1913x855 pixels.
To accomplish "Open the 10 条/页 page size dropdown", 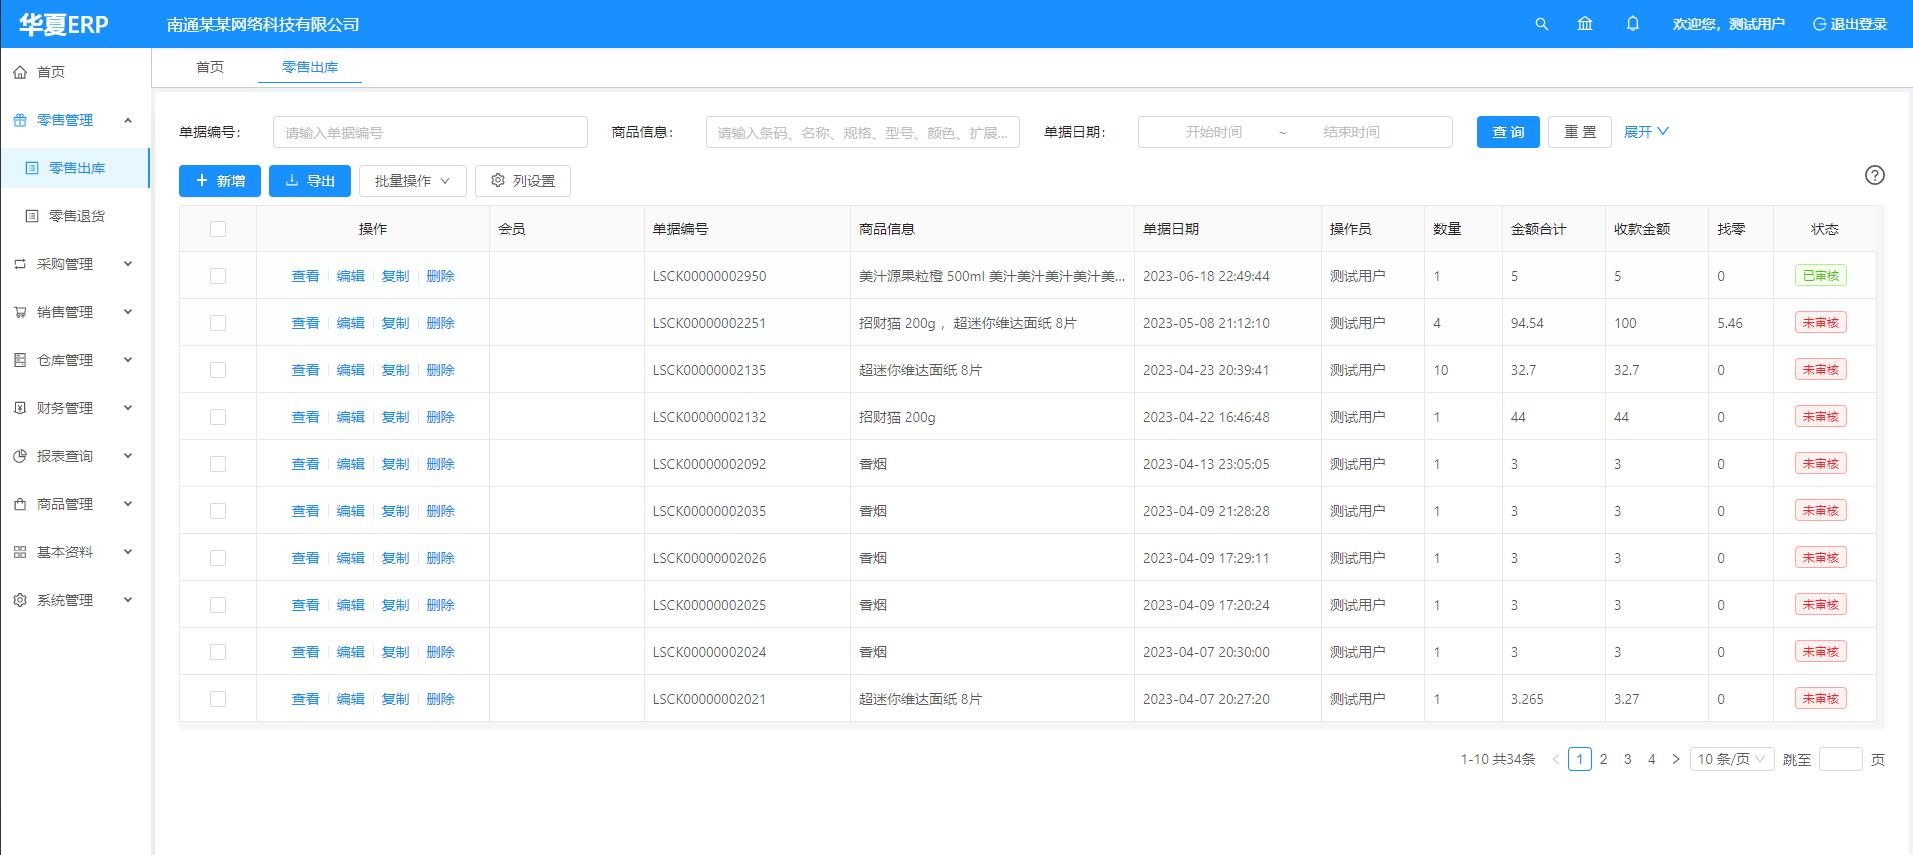I will [x=1731, y=759].
